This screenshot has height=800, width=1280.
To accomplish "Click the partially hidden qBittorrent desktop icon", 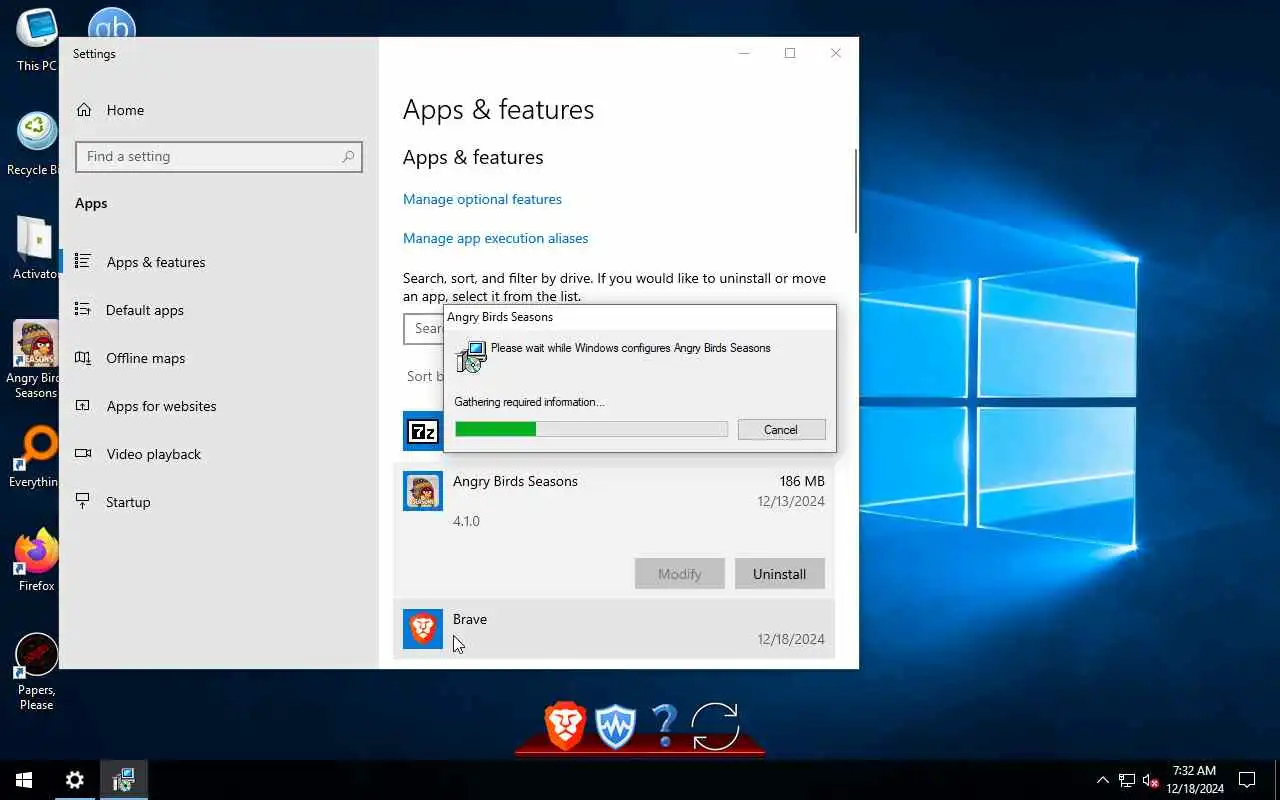I will coord(111,22).
